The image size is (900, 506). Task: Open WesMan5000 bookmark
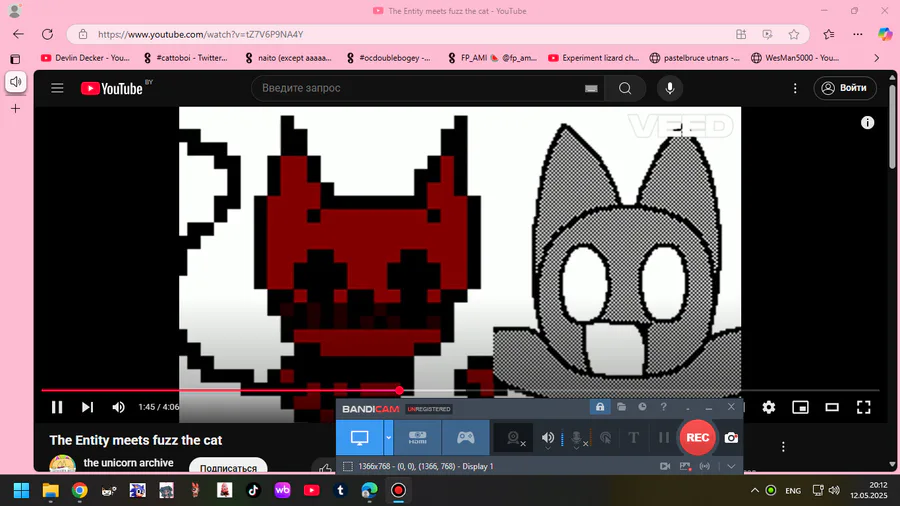click(x=795, y=58)
